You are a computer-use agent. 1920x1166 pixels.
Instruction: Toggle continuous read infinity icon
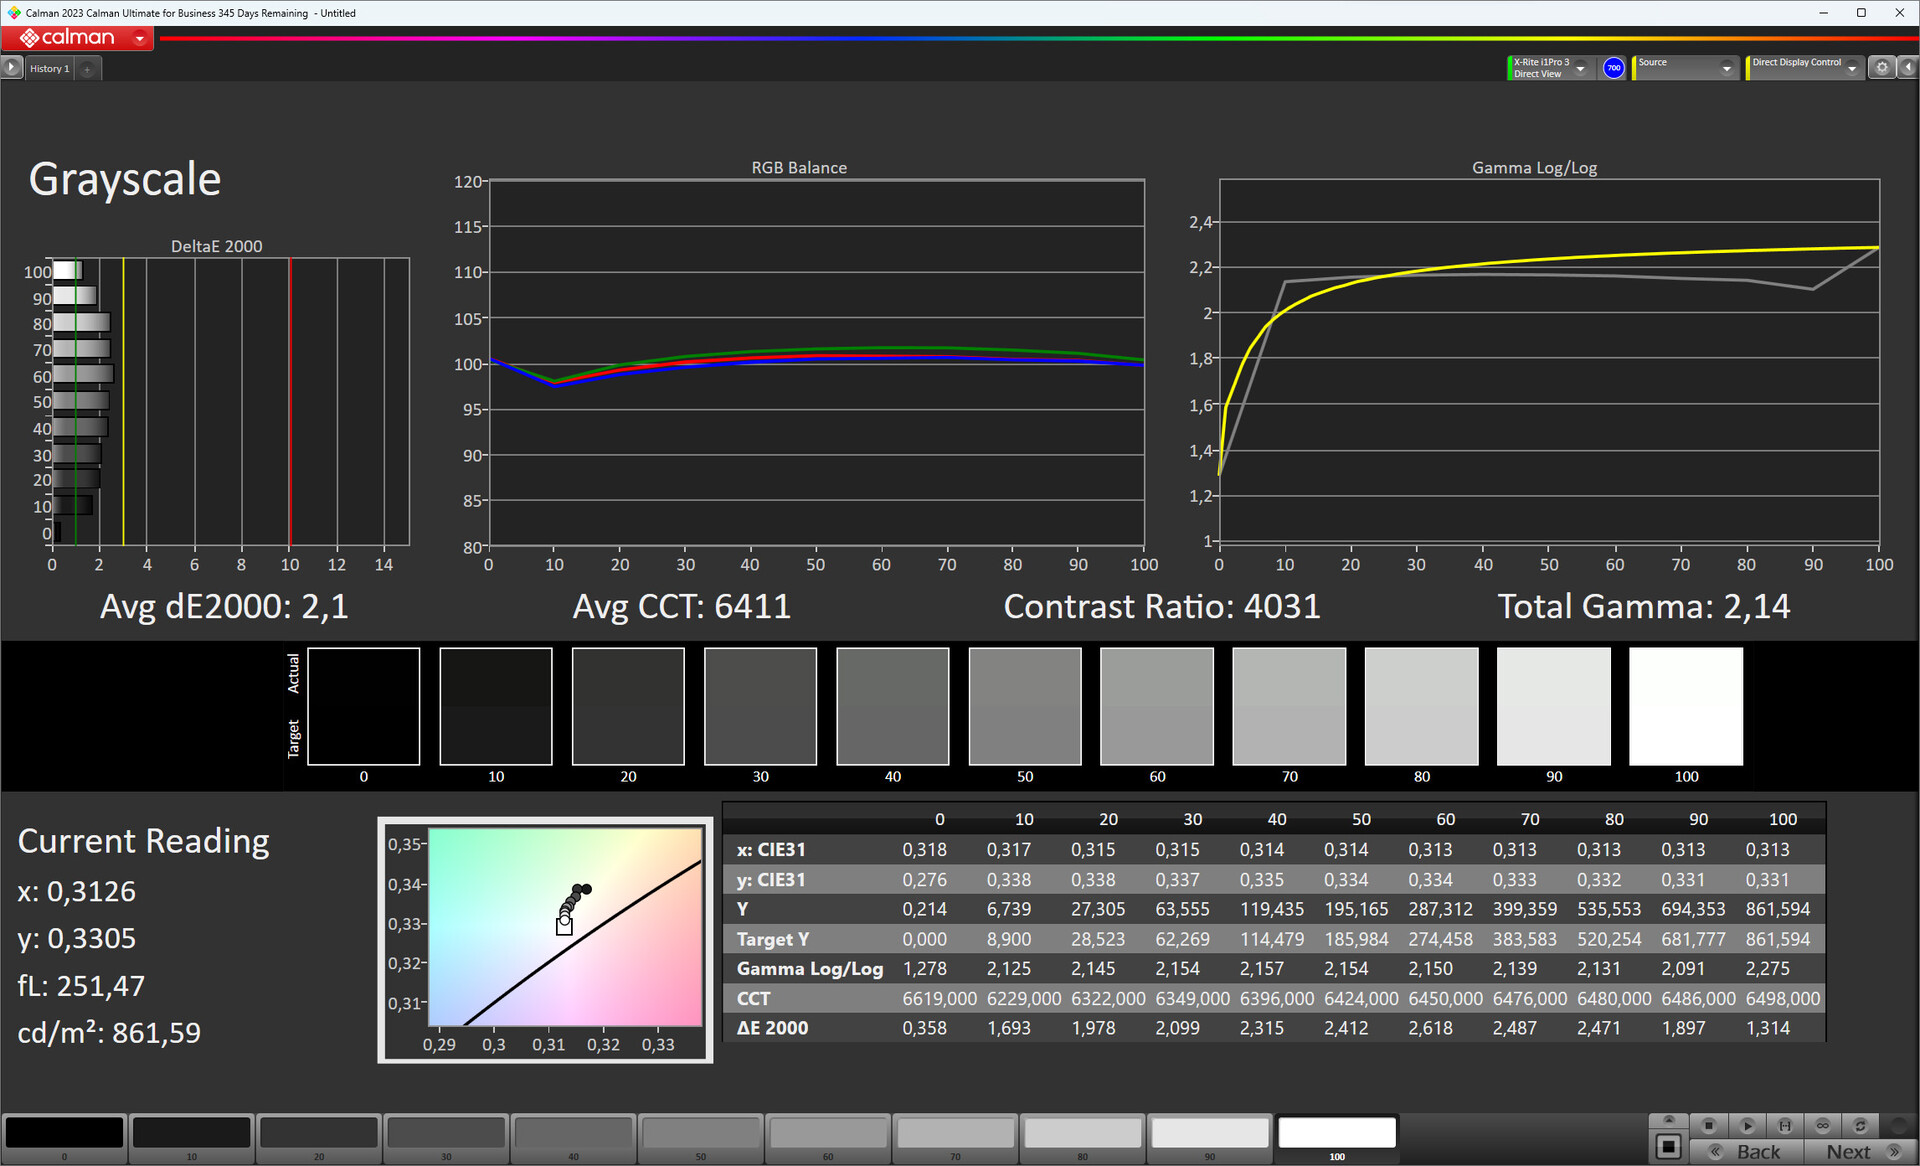1822,1126
